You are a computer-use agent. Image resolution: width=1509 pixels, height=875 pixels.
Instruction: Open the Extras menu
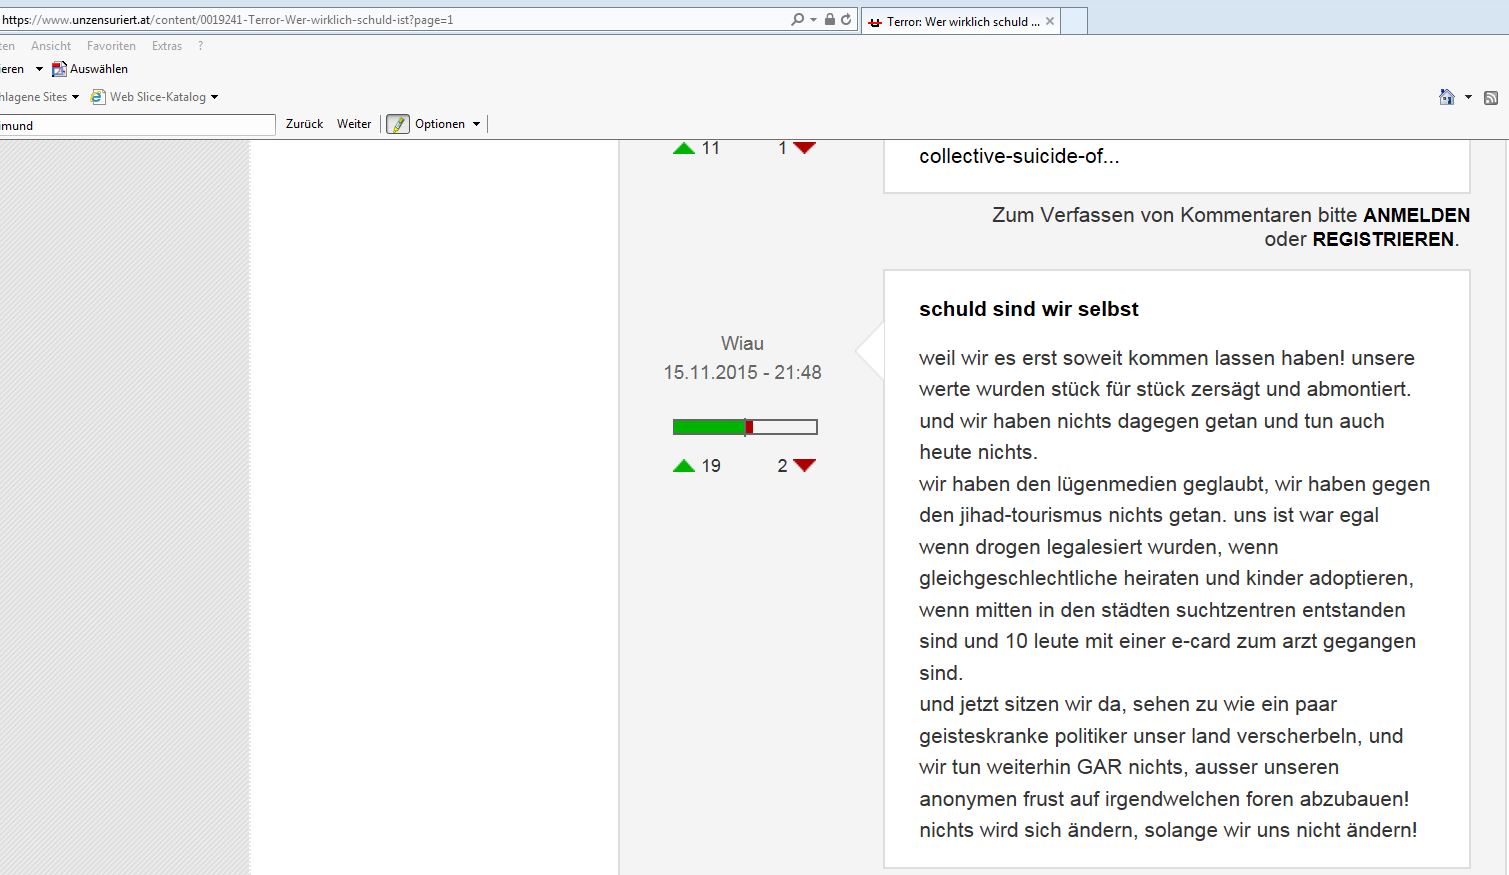coord(167,46)
